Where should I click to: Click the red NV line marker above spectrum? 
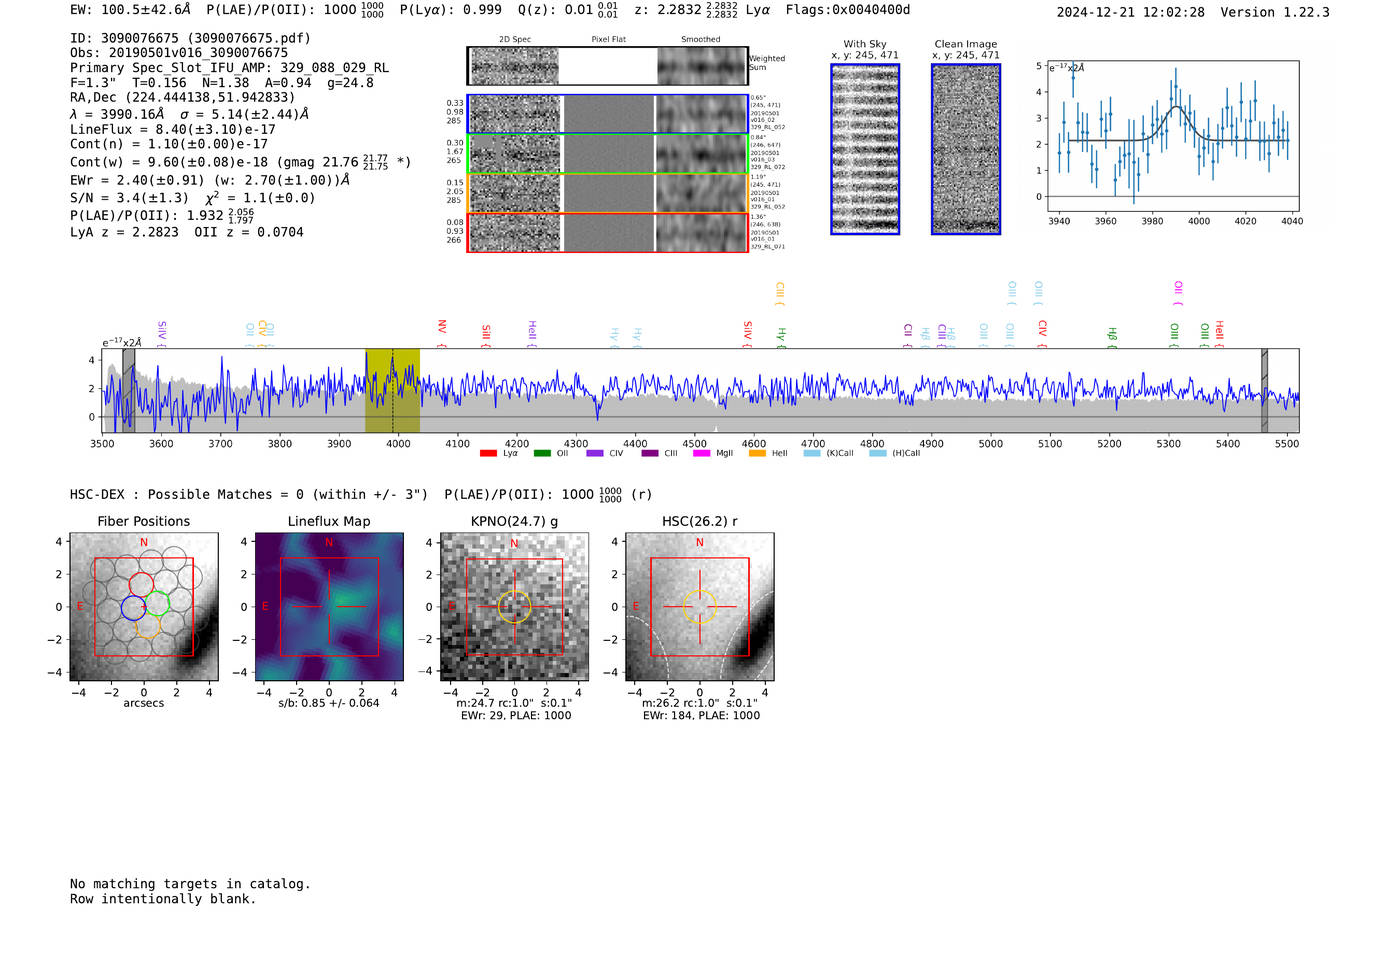coord(441,327)
